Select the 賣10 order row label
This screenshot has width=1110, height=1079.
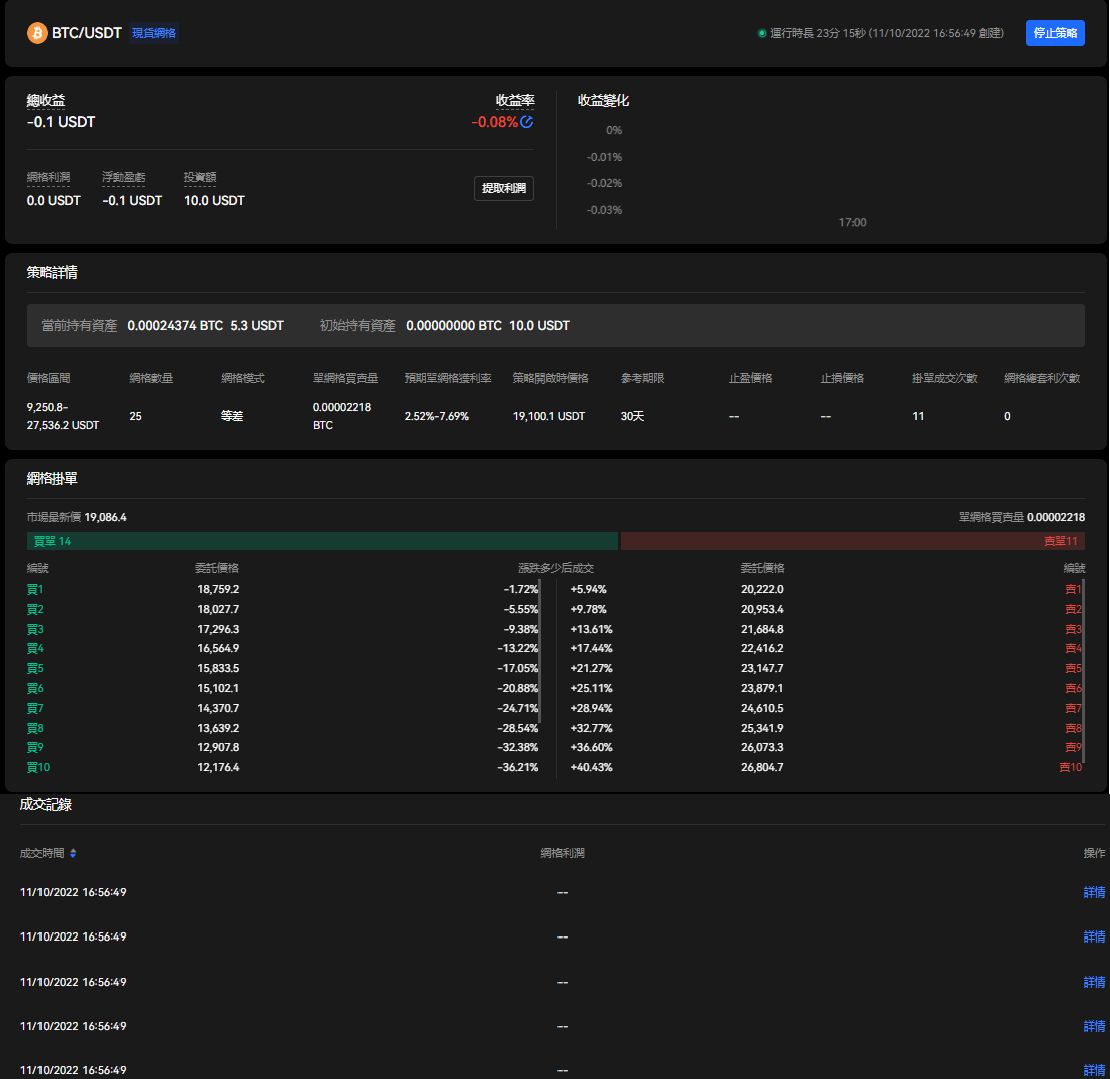(x=1070, y=767)
